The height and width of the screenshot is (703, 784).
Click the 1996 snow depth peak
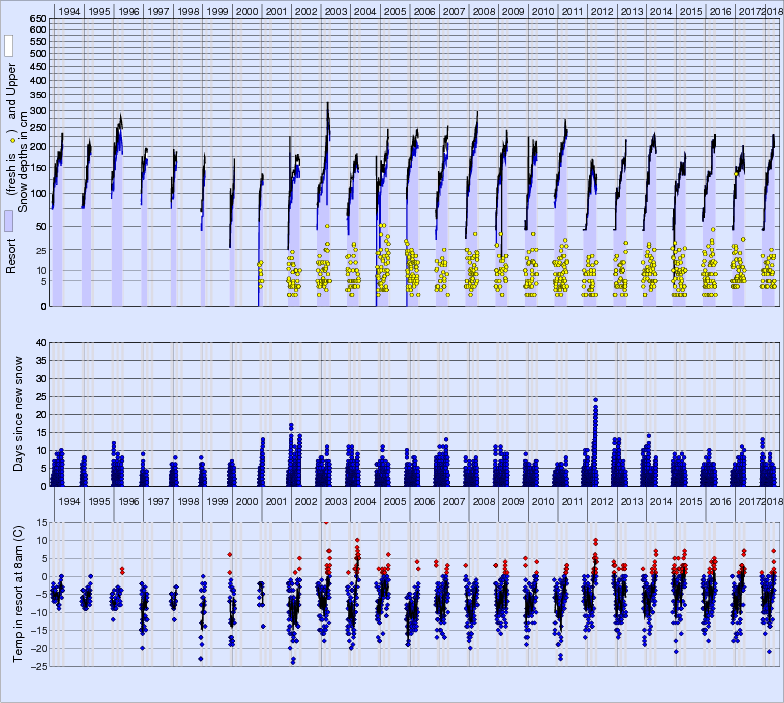pyautogui.click(x=121, y=116)
